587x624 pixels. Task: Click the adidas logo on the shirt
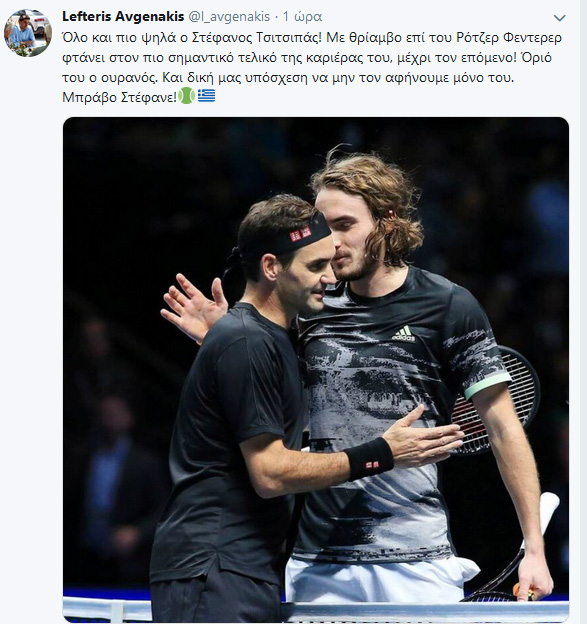[404, 333]
